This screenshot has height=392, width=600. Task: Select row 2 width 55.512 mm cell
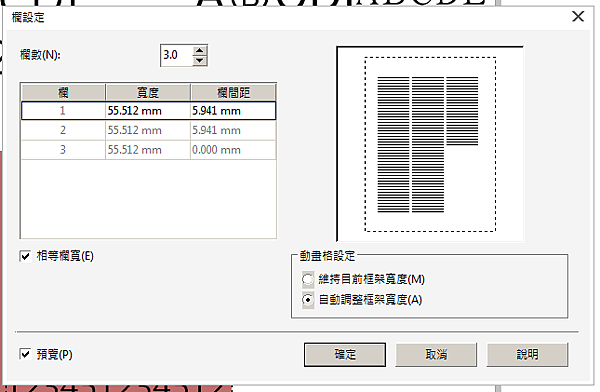coord(148,131)
